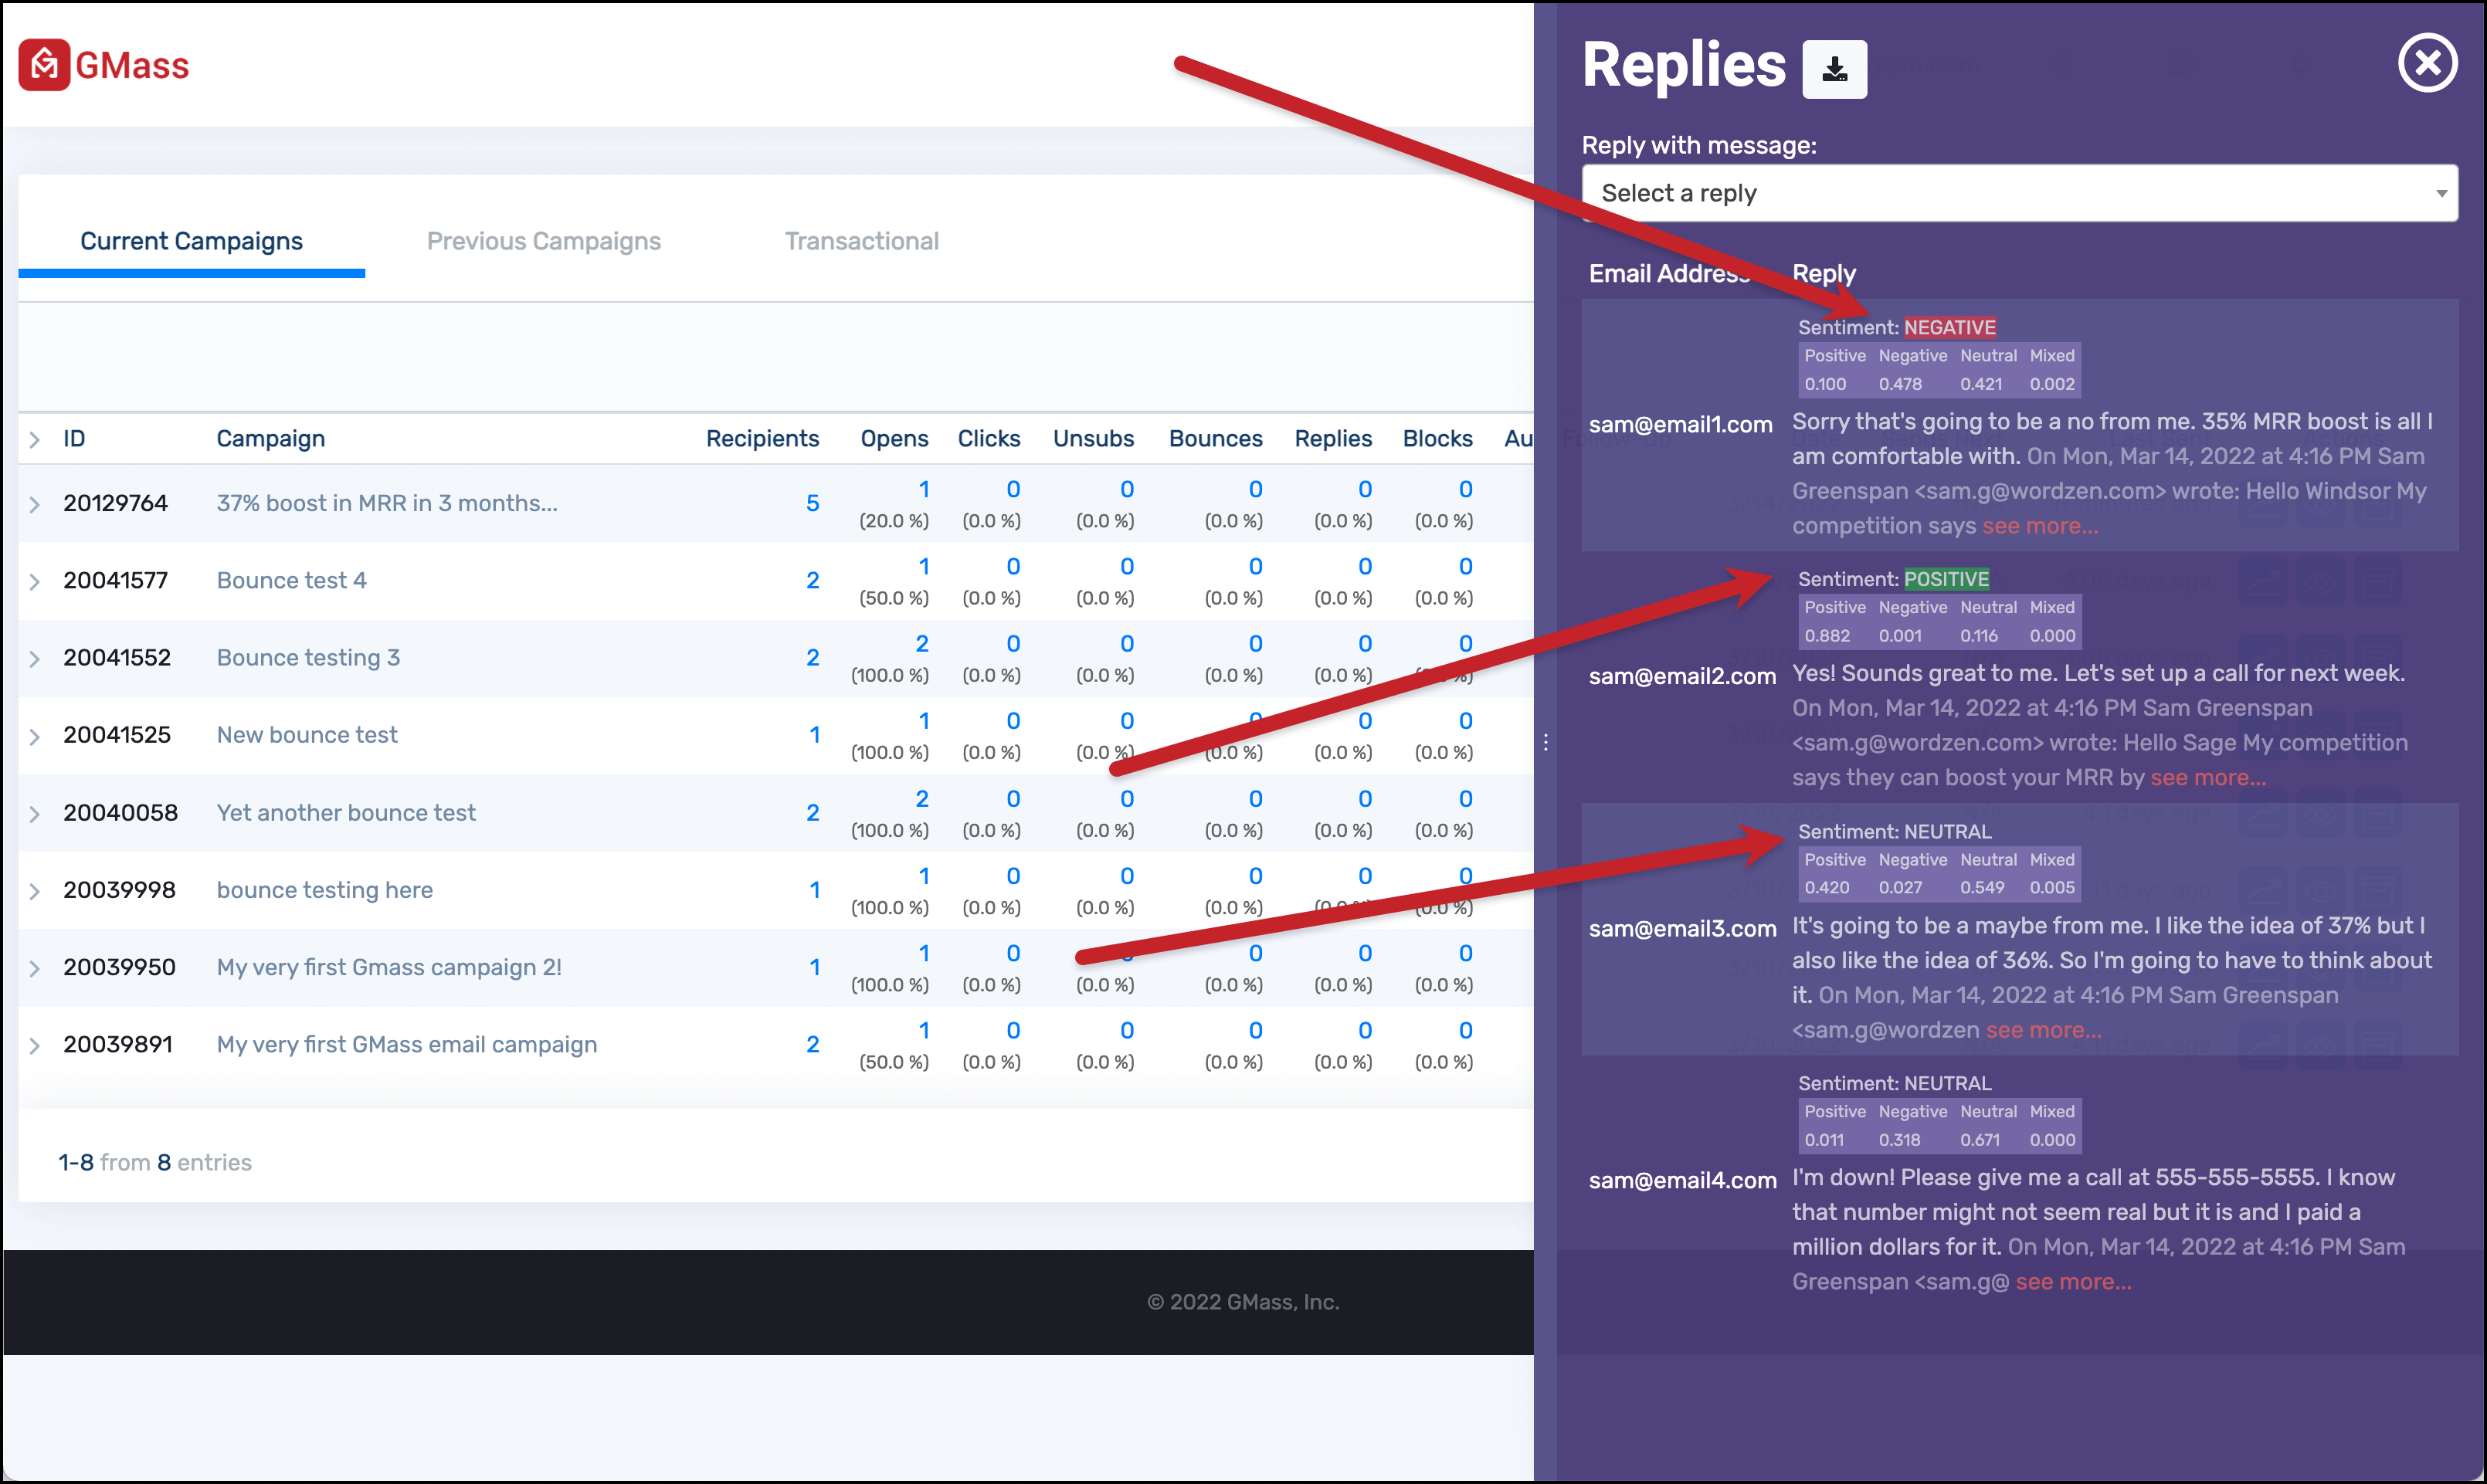The width and height of the screenshot is (2487, 1484).
Task: Expand campaign row 20041552
Action: [x=34, y=659]
